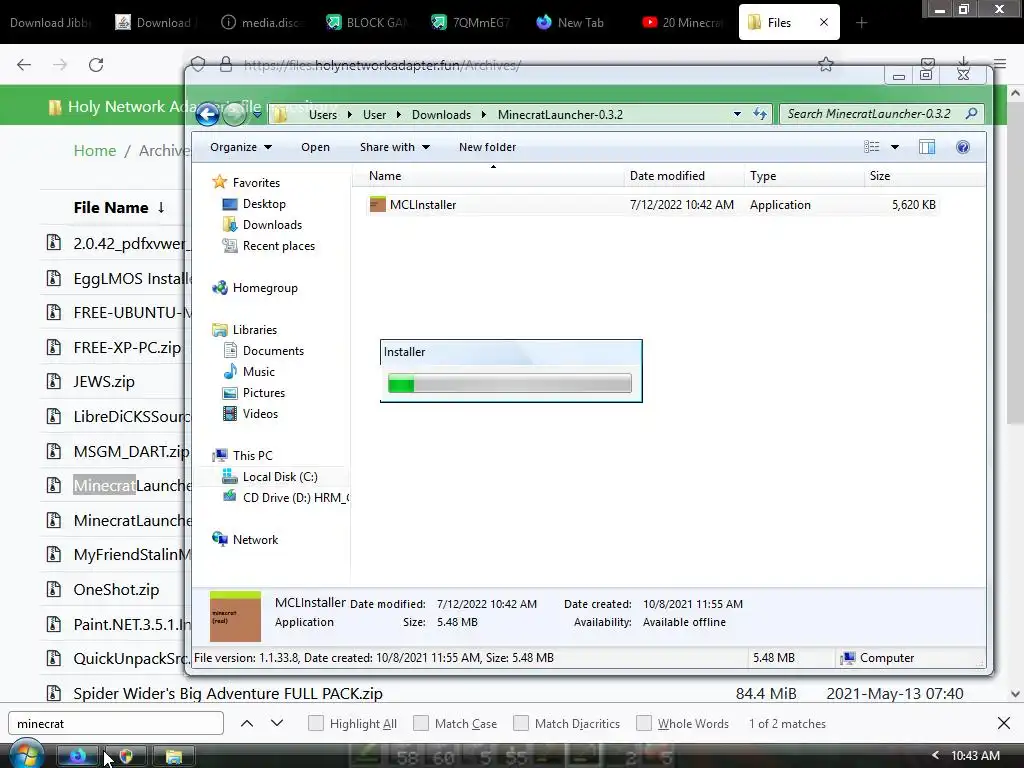Toggle the Explorer preview pane icon
The width and height of the screenshot is (1024, 768).
[927, 147]
